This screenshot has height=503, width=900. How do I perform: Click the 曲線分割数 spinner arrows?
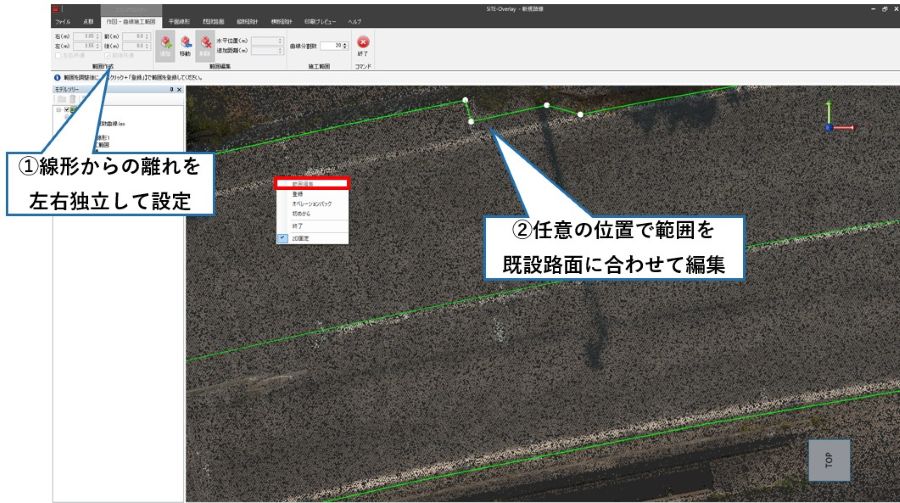(346, 46)
